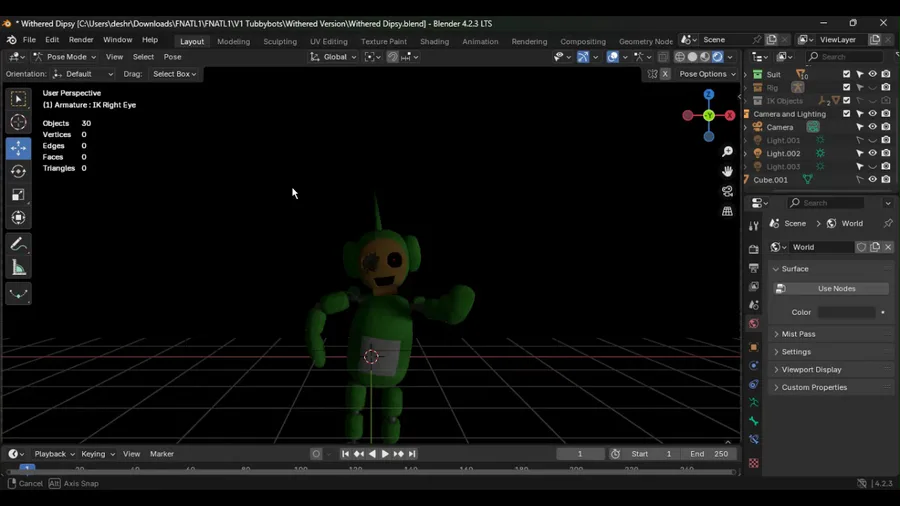Open the Physics properties tab
The height and width of the screenshot is (506, 900).
coord(754,365)
